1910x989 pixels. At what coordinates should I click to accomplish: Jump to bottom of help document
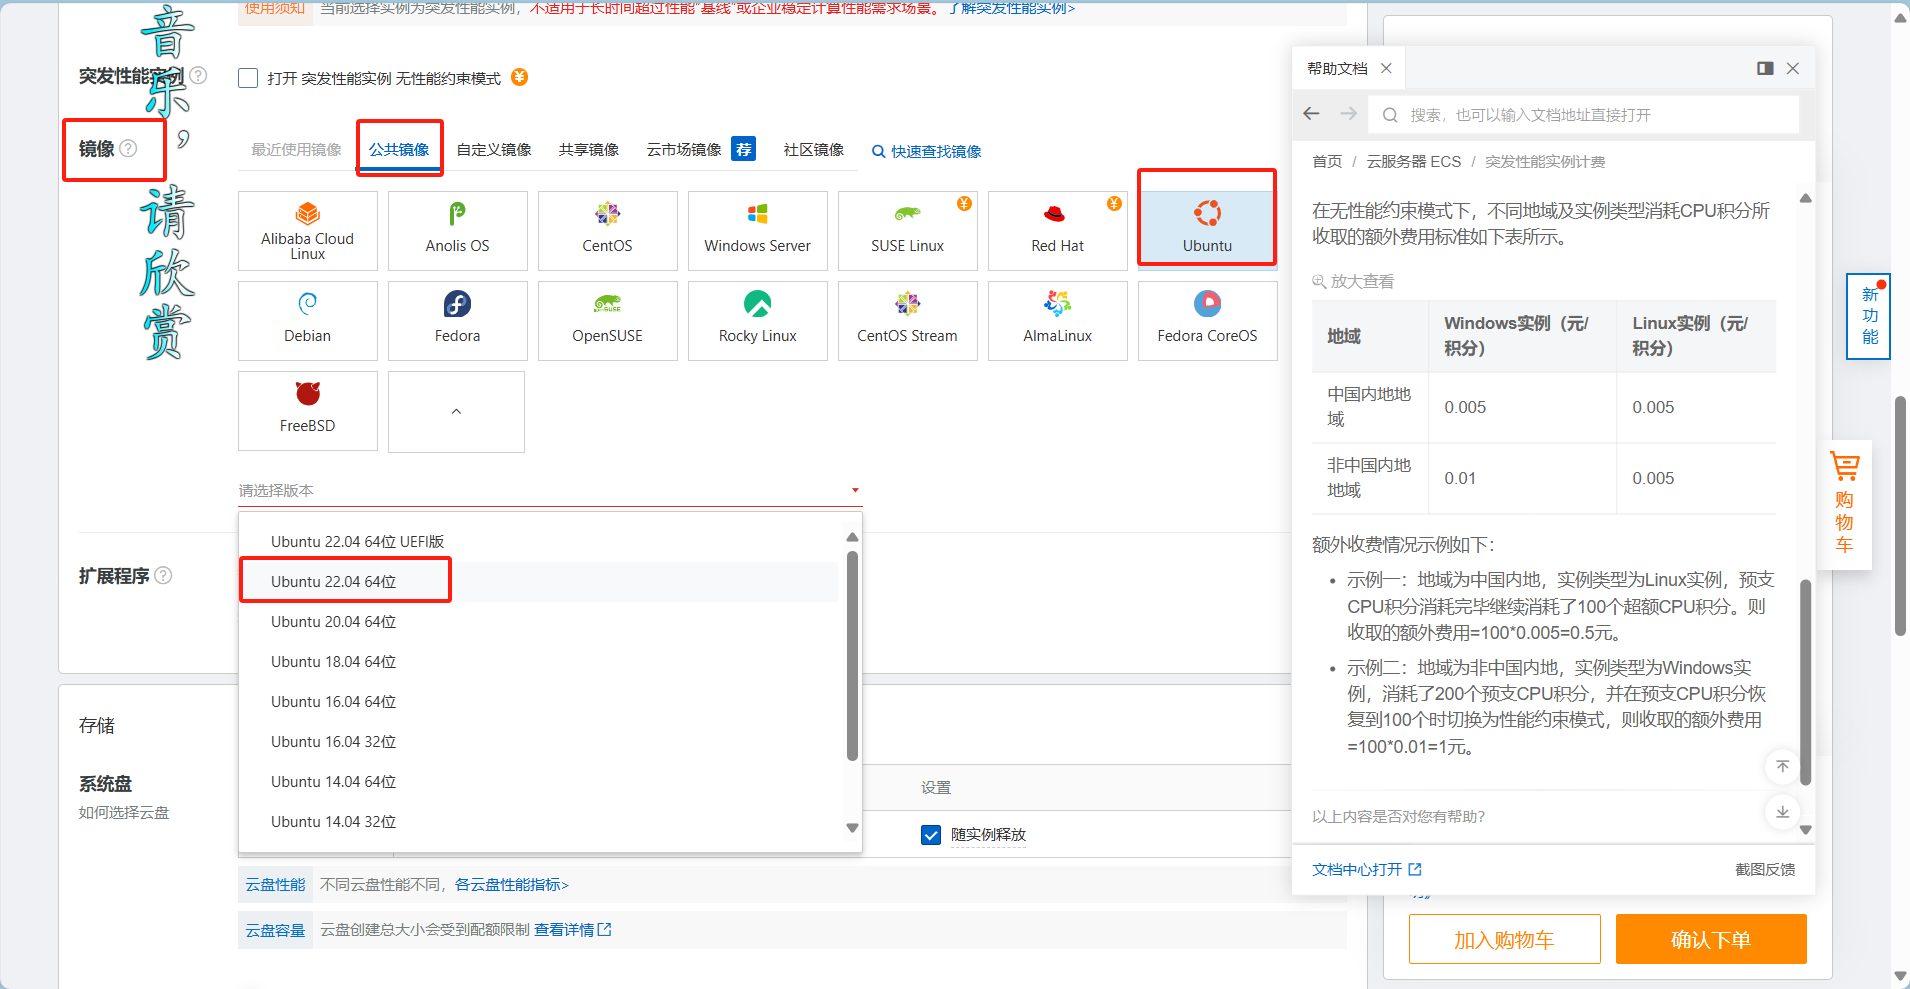click(x=1782, y=811)
